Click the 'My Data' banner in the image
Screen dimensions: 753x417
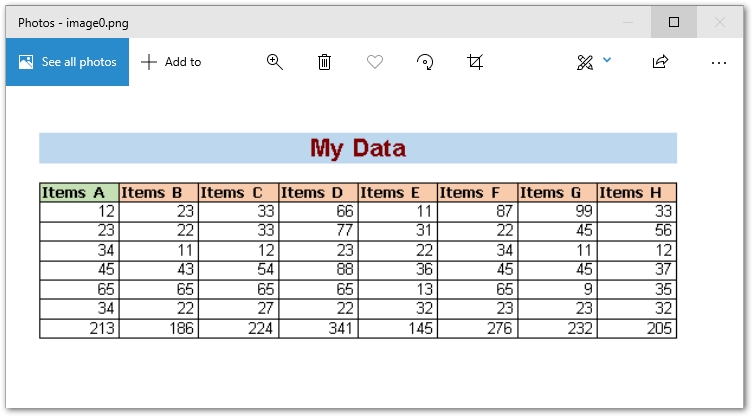point(358,148)
